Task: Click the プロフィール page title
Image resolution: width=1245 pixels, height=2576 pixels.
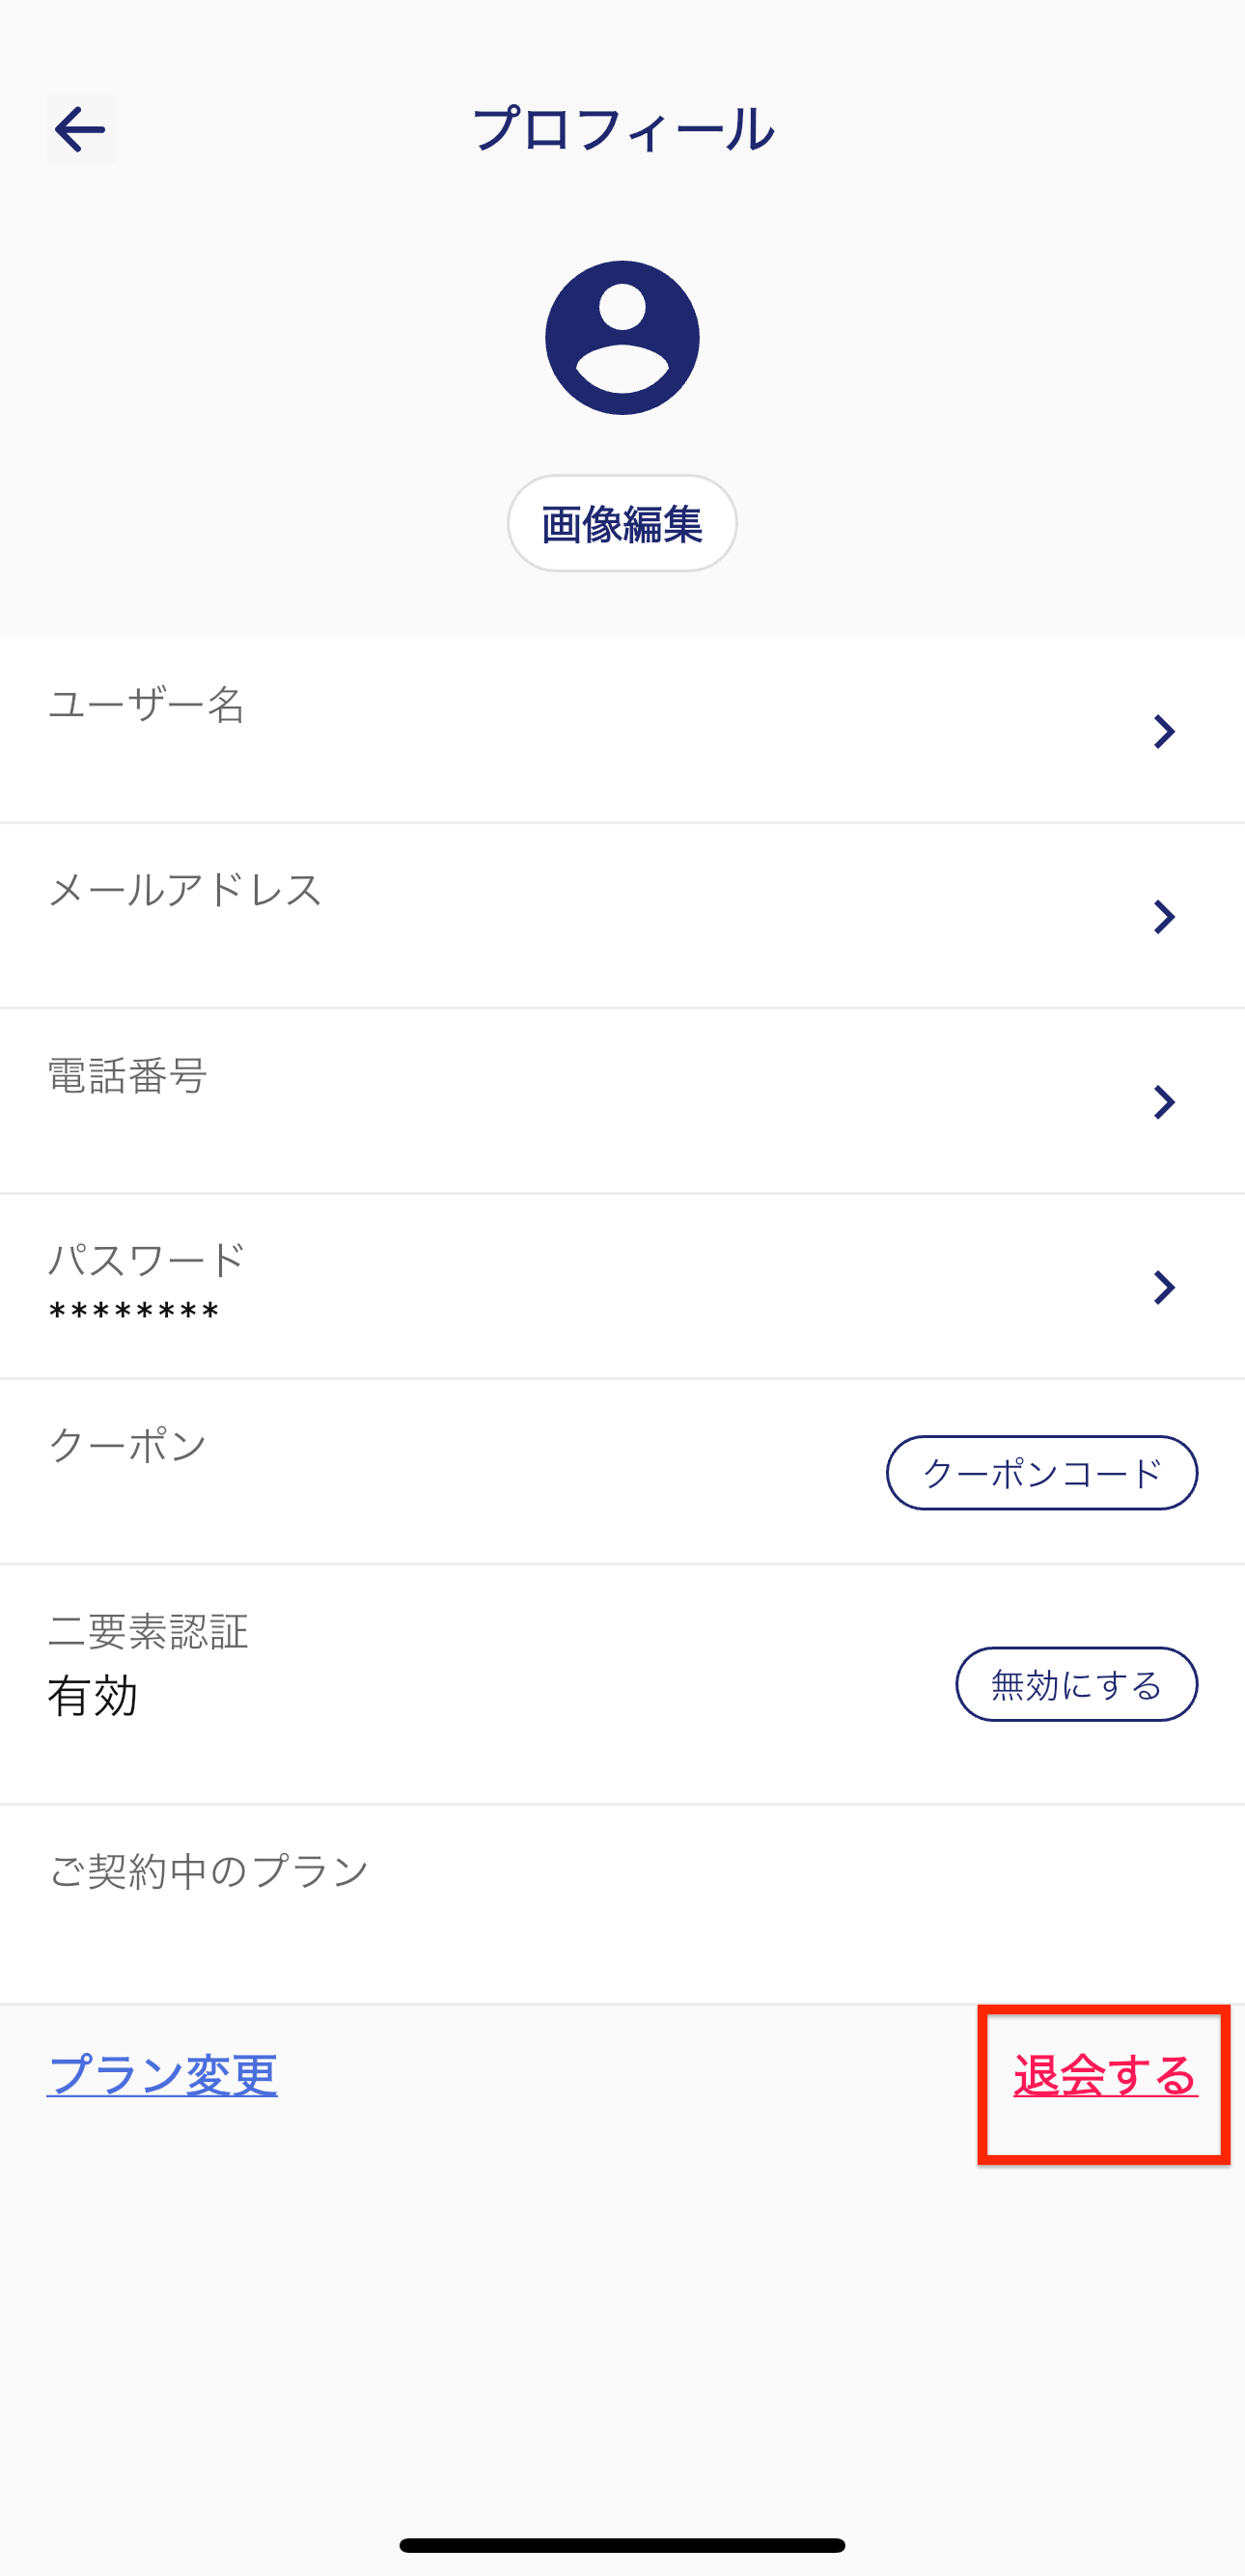Action: tap(622, 130)
